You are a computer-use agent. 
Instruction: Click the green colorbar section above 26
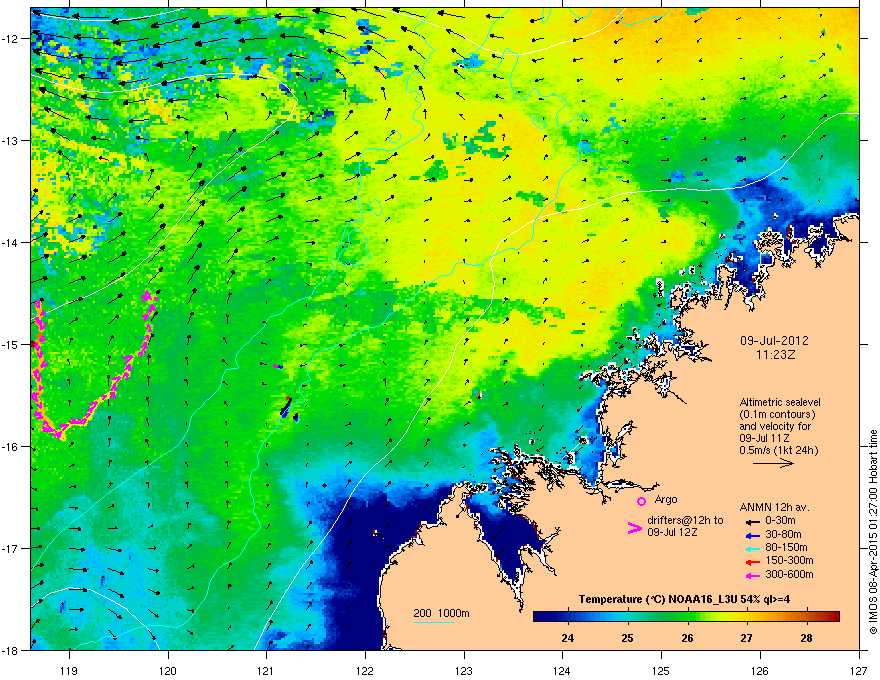(688, 616)
